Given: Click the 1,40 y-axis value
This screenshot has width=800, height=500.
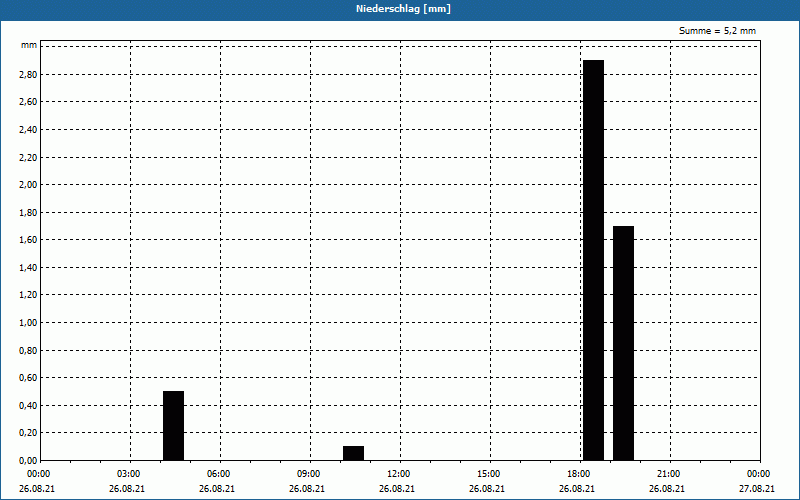Looking at the screenshot, I should pyautogui.click(x=28, y=267).
